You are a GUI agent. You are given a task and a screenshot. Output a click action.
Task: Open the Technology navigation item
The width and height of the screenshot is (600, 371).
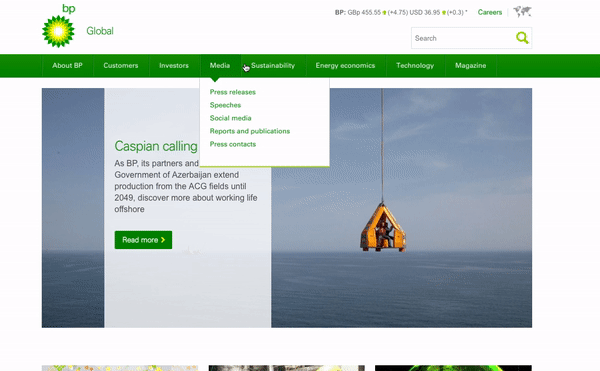pyautogui.click(x=415, y=65)
